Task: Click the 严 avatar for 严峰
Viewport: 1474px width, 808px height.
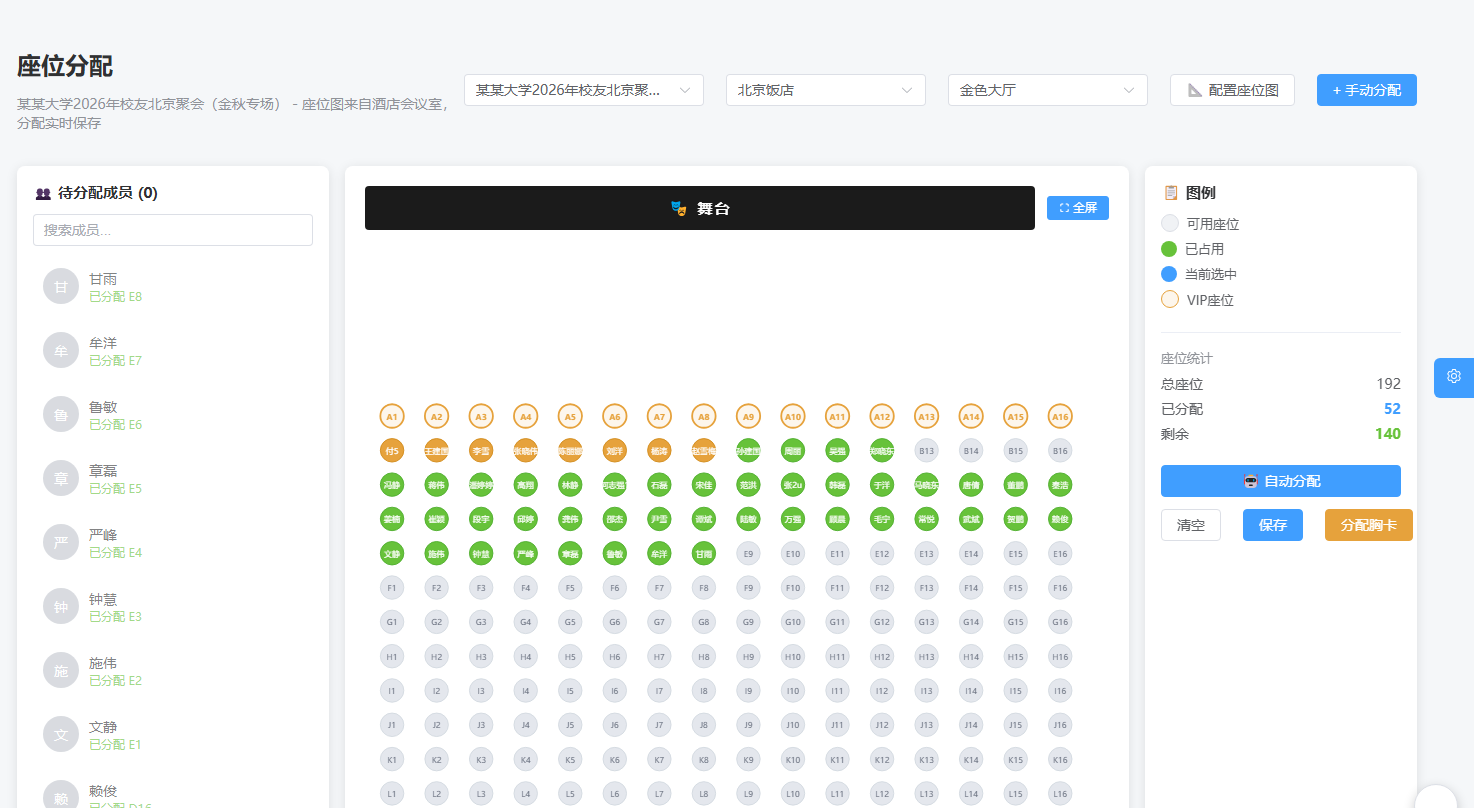Action: coord(61,543)
